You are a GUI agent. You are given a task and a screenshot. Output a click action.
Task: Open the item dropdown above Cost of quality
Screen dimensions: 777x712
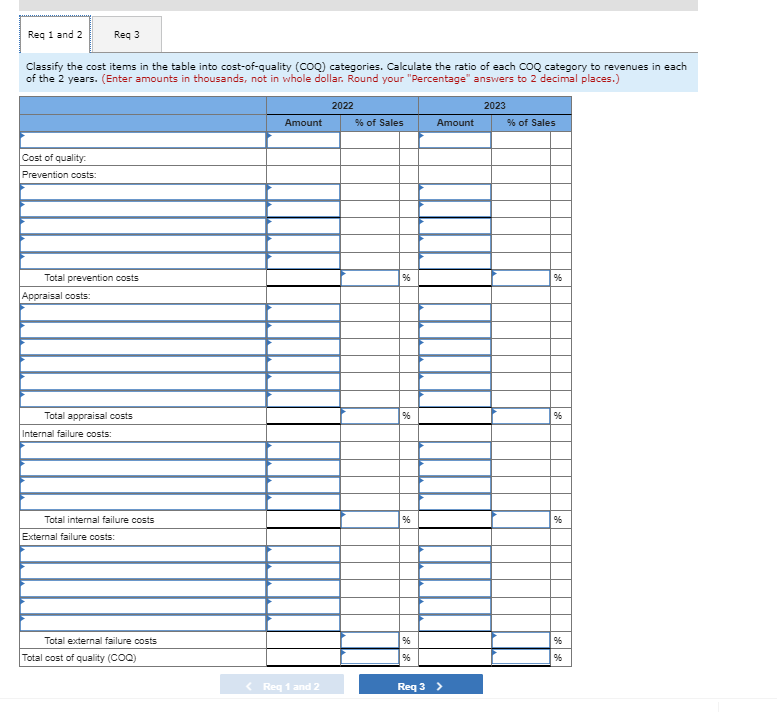(x=143, y=140)
